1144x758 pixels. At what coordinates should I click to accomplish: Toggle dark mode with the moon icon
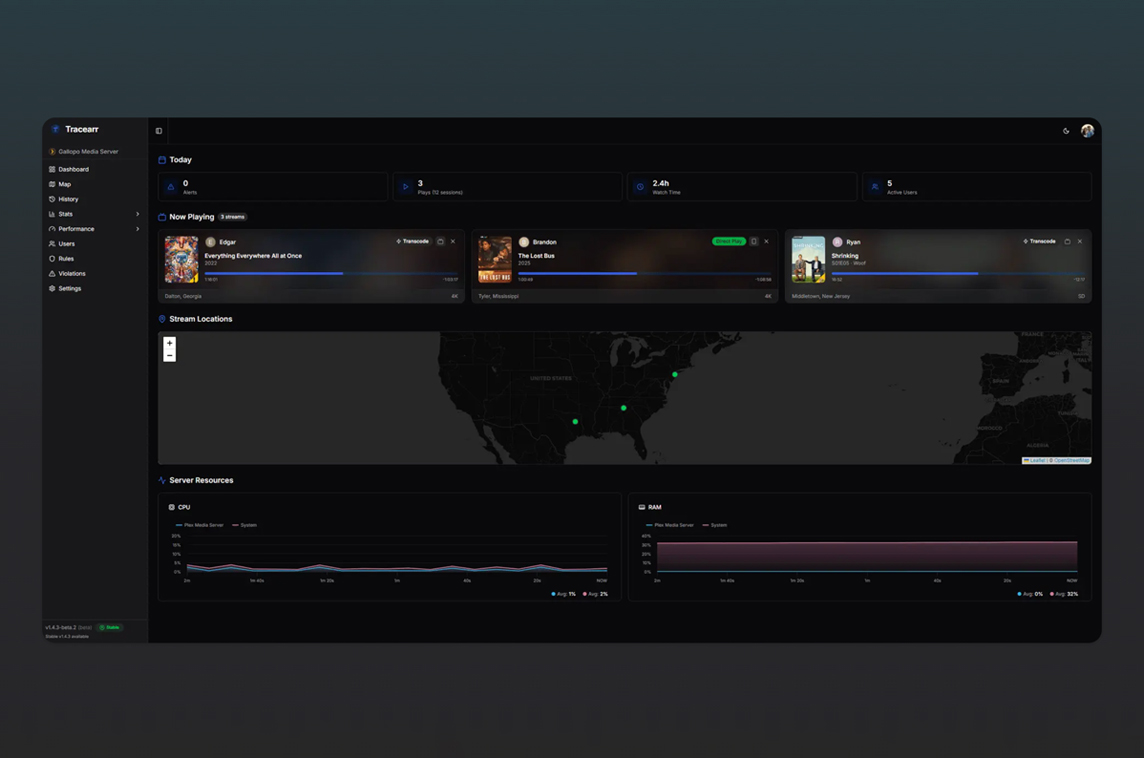[x=1066, y=131]
